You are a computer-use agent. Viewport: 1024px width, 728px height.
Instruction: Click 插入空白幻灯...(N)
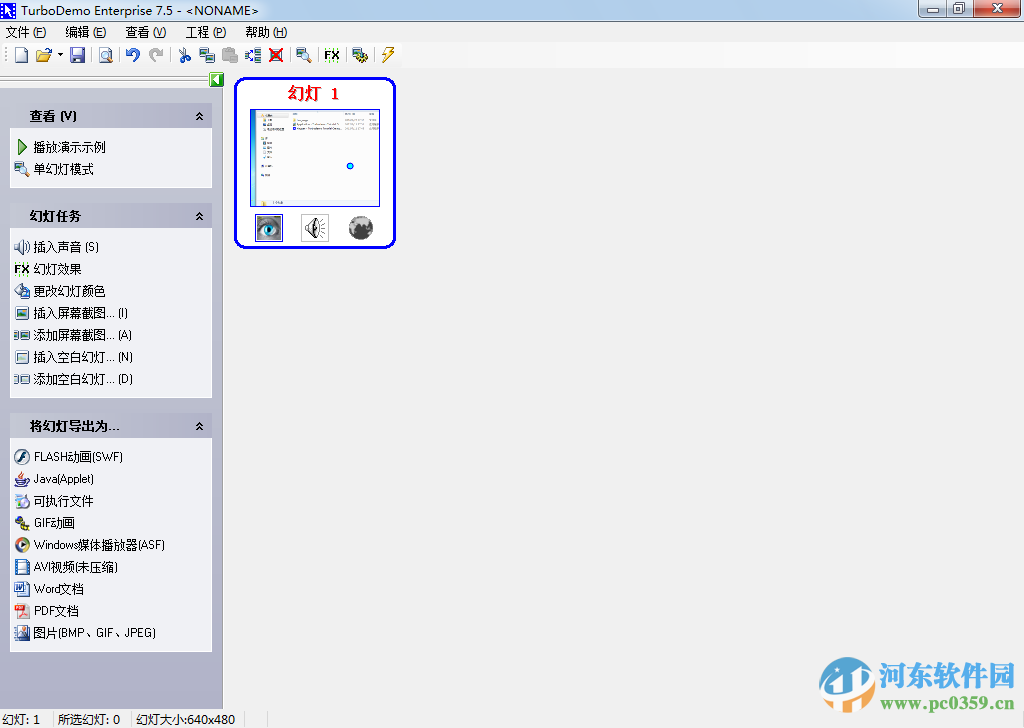point(74,357)
